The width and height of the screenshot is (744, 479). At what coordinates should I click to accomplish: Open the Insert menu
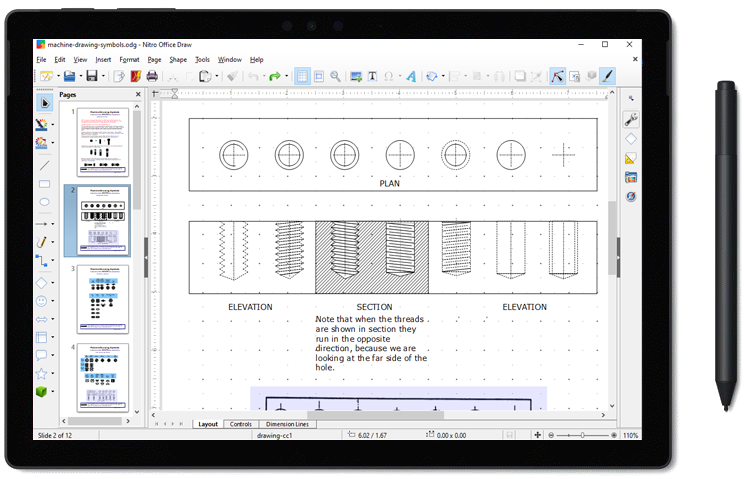(103, 59)
